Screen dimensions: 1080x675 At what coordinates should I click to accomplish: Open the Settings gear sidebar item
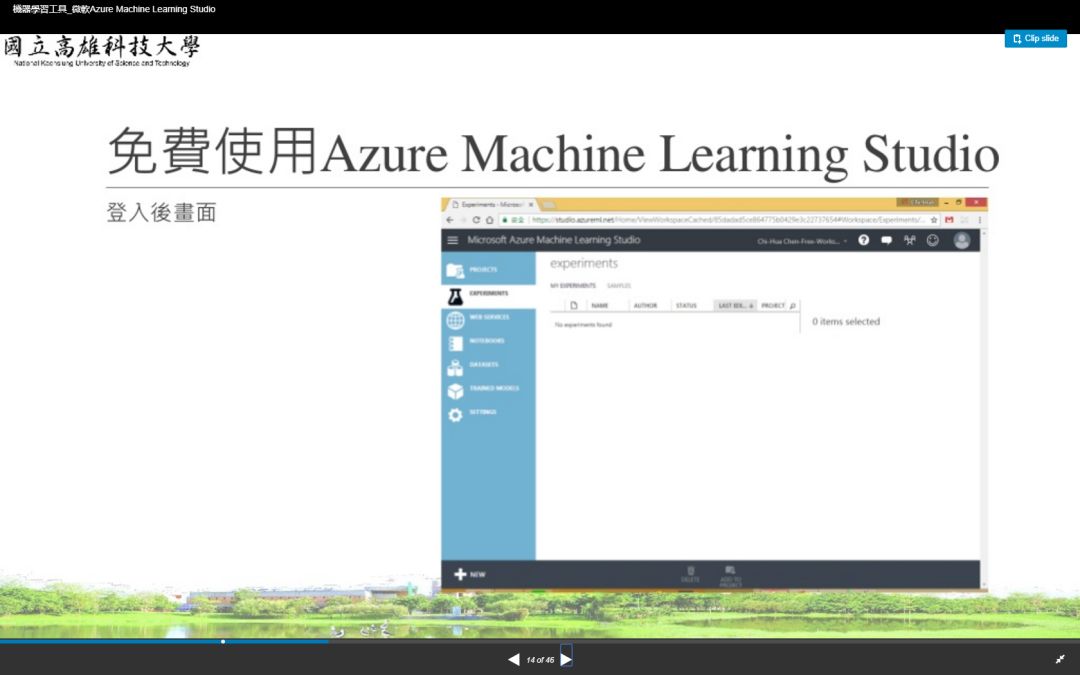point(488,414)
